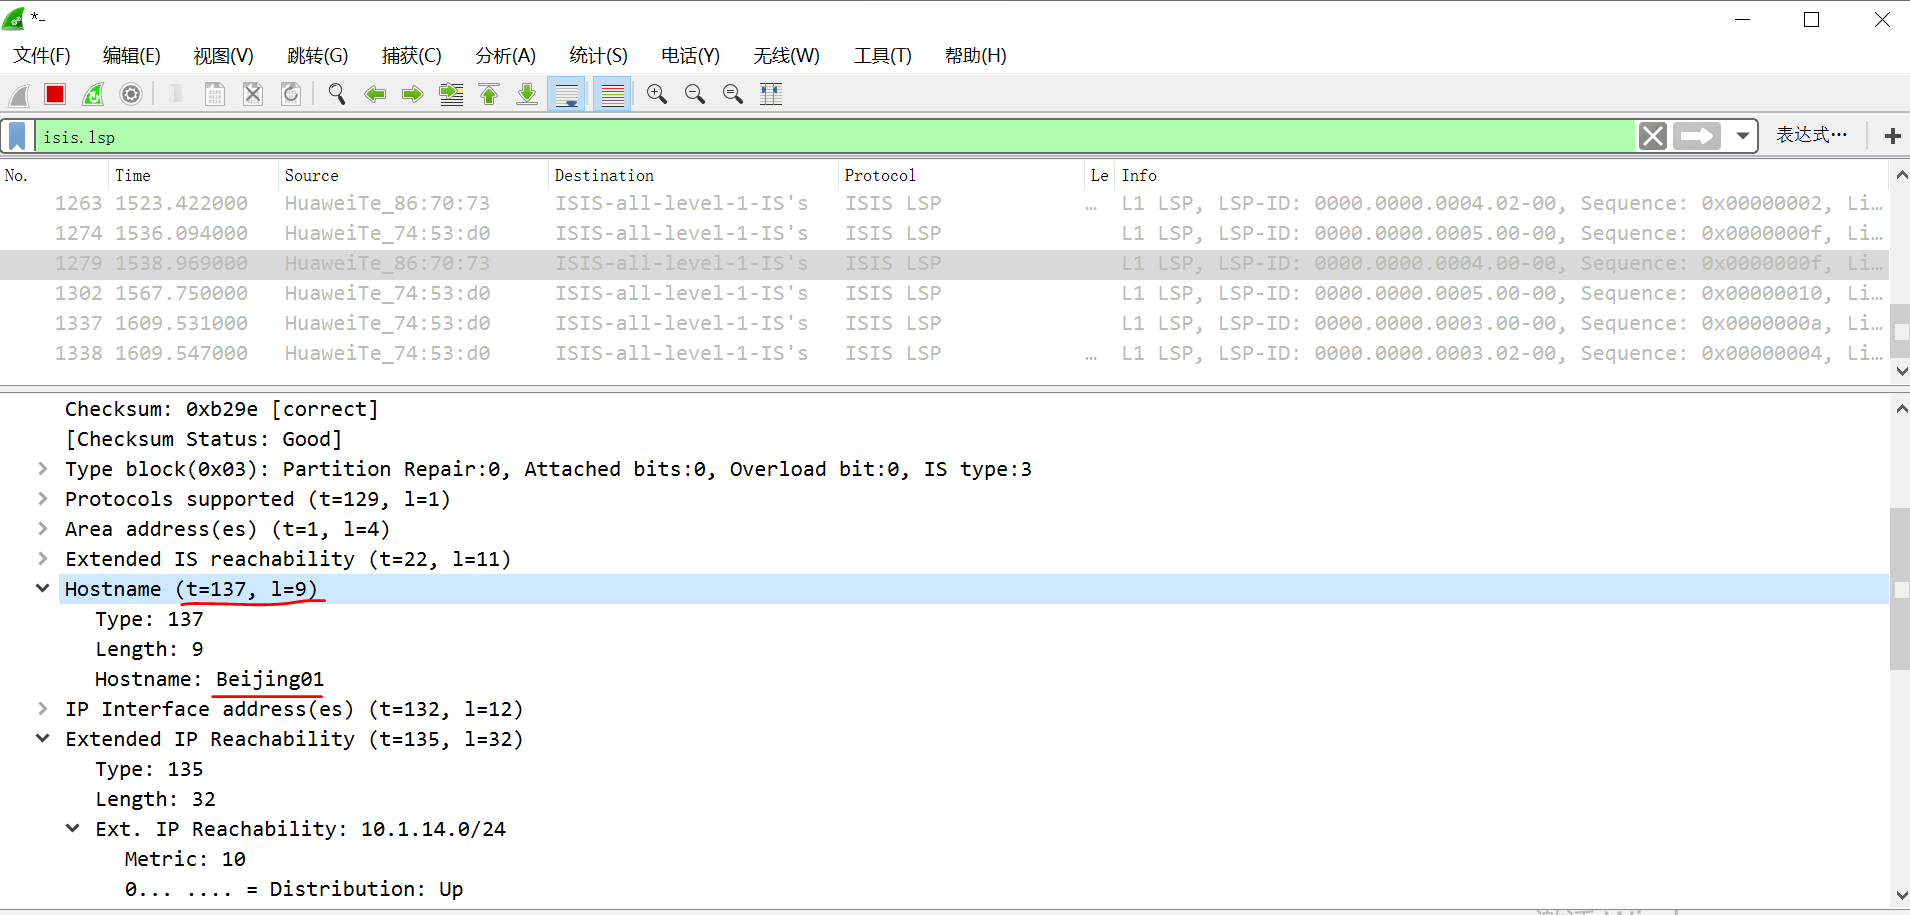This screenshot has width=1910, height=915.
Task: Select packet number 1338
Action: pos(944,354)
